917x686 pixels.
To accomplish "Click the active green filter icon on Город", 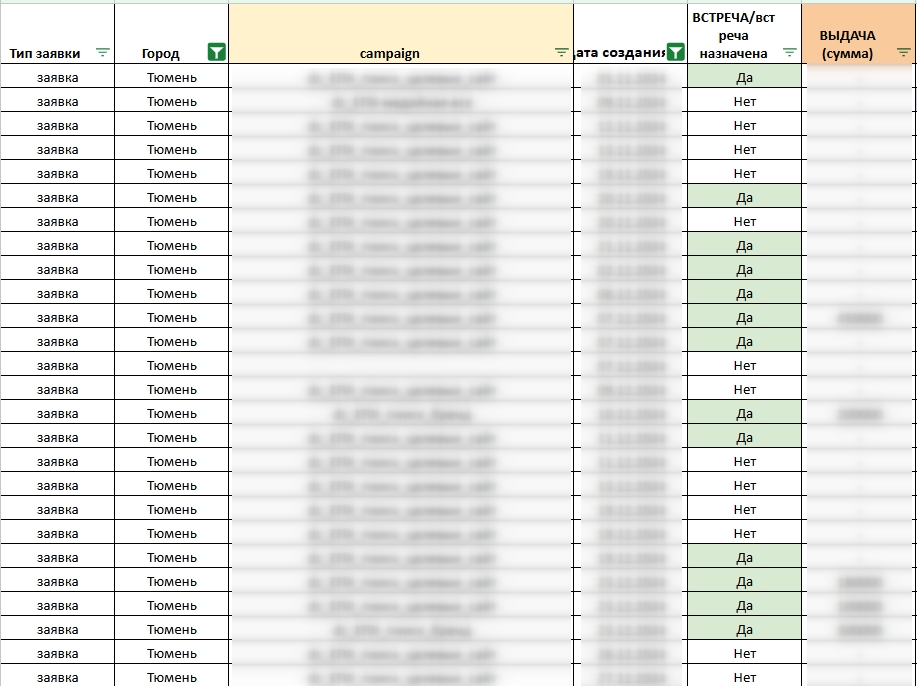I will tap(216, 53).
